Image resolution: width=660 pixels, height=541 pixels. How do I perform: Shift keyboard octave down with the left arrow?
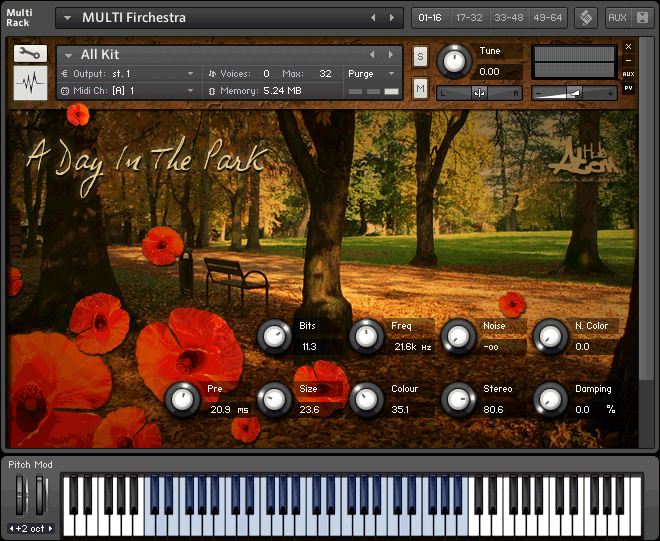click(x=11, y=528)
